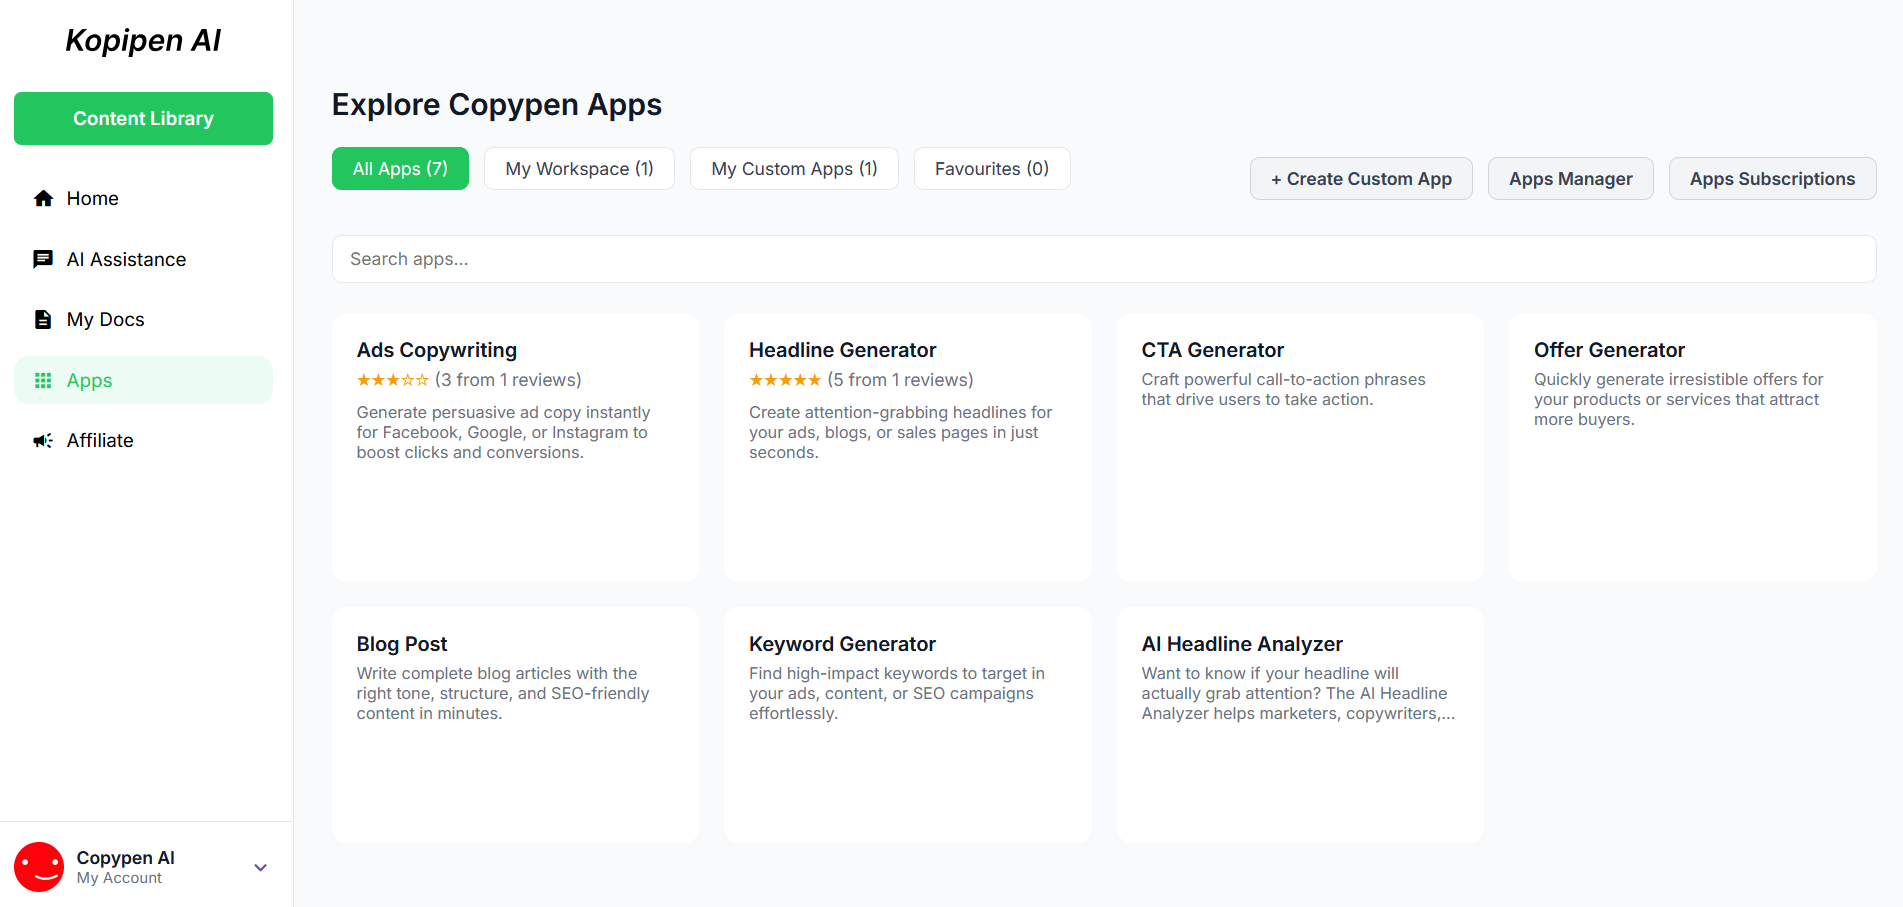1903x907 pixels.
Task: Click the AI Assistance chat icon
Action: point(43,259)
